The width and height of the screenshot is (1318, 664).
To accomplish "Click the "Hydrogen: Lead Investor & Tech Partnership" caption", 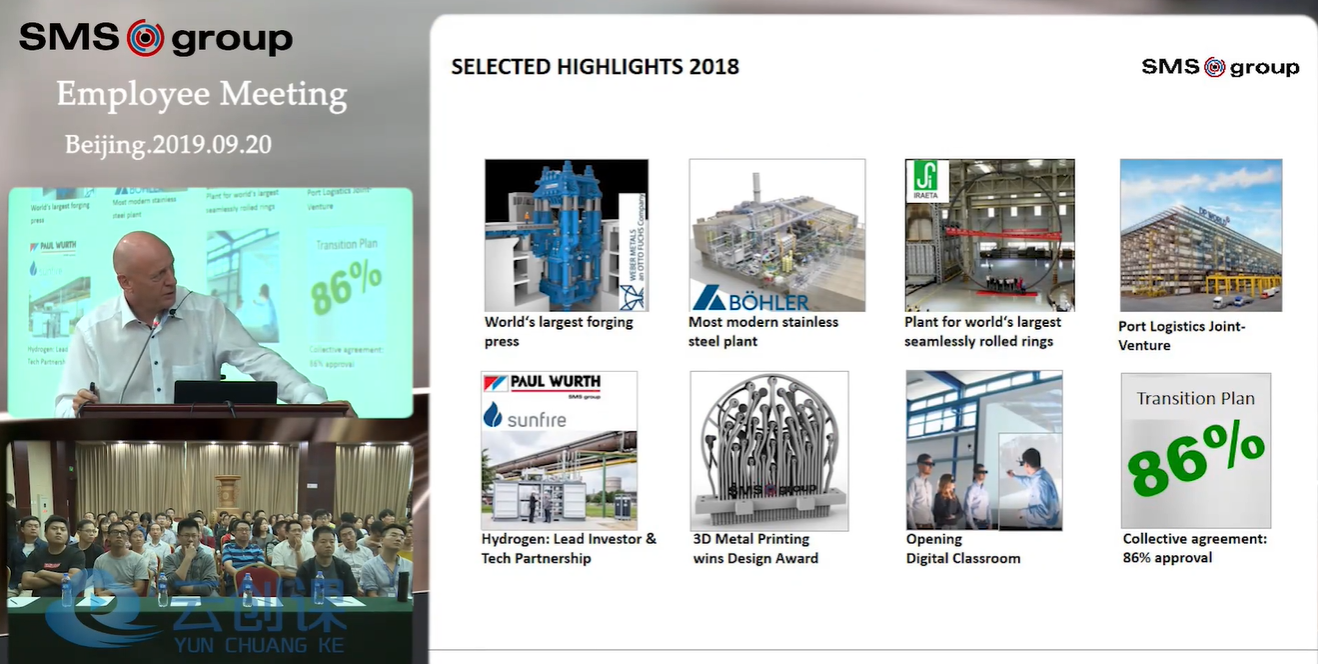I will click(569, 549).
